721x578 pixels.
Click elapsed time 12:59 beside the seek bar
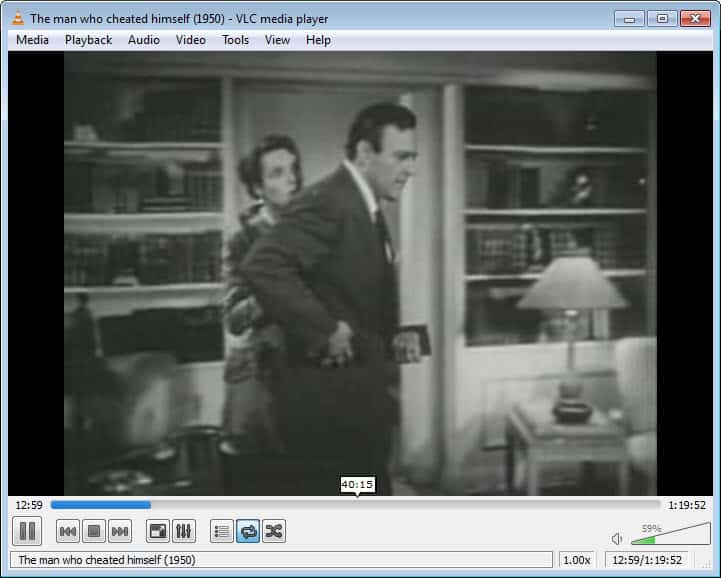pyautogui.click(x=29, y=505)
